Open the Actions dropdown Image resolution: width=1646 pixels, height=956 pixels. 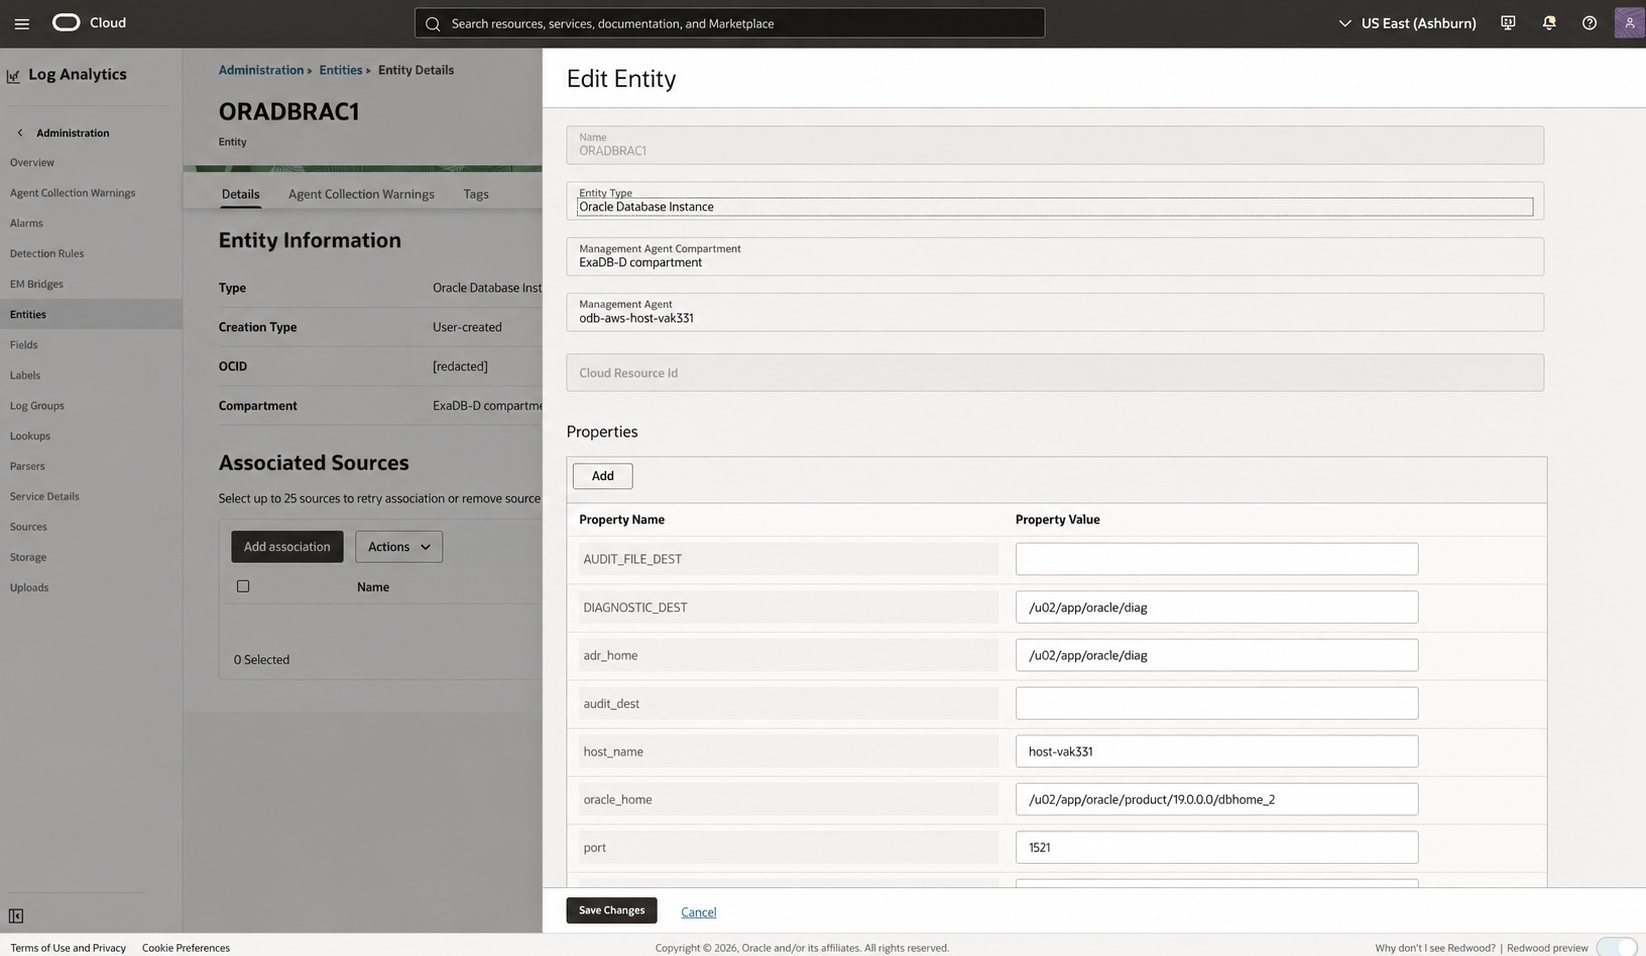399,547
